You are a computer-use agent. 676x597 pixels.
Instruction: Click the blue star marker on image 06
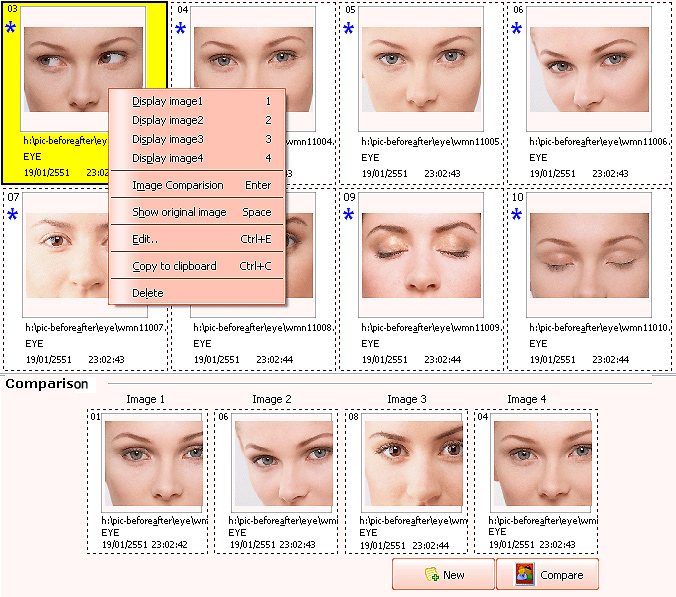(516, 28)
